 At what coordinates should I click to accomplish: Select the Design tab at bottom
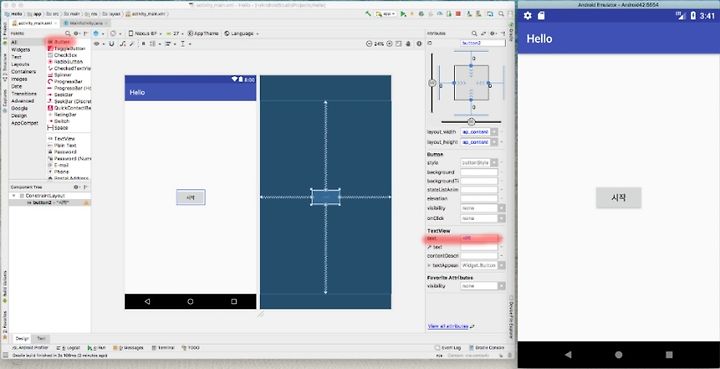(x=22, y=338)
